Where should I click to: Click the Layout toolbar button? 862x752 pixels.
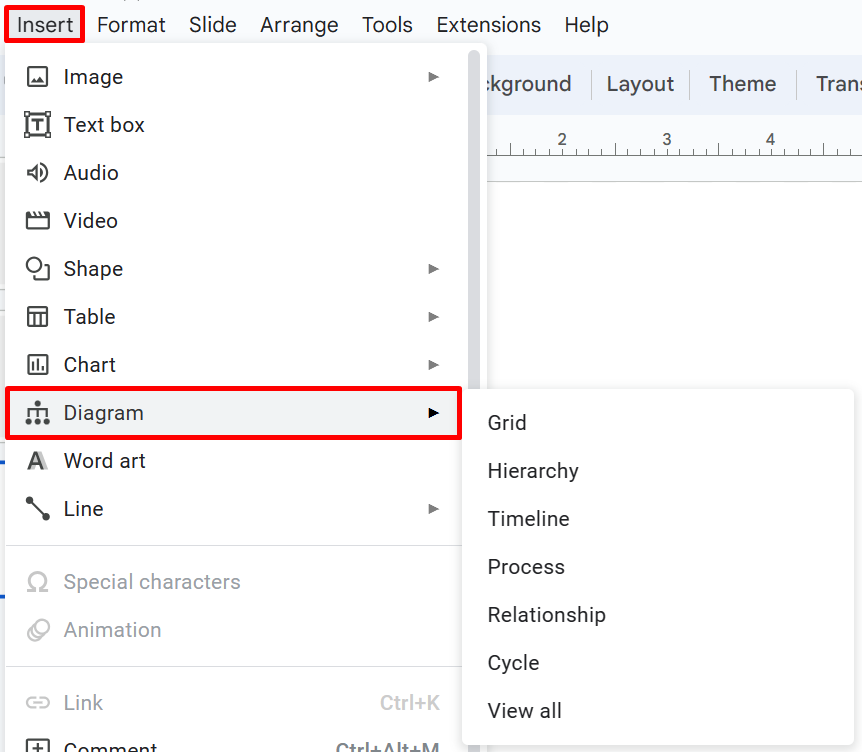(640, 84)
